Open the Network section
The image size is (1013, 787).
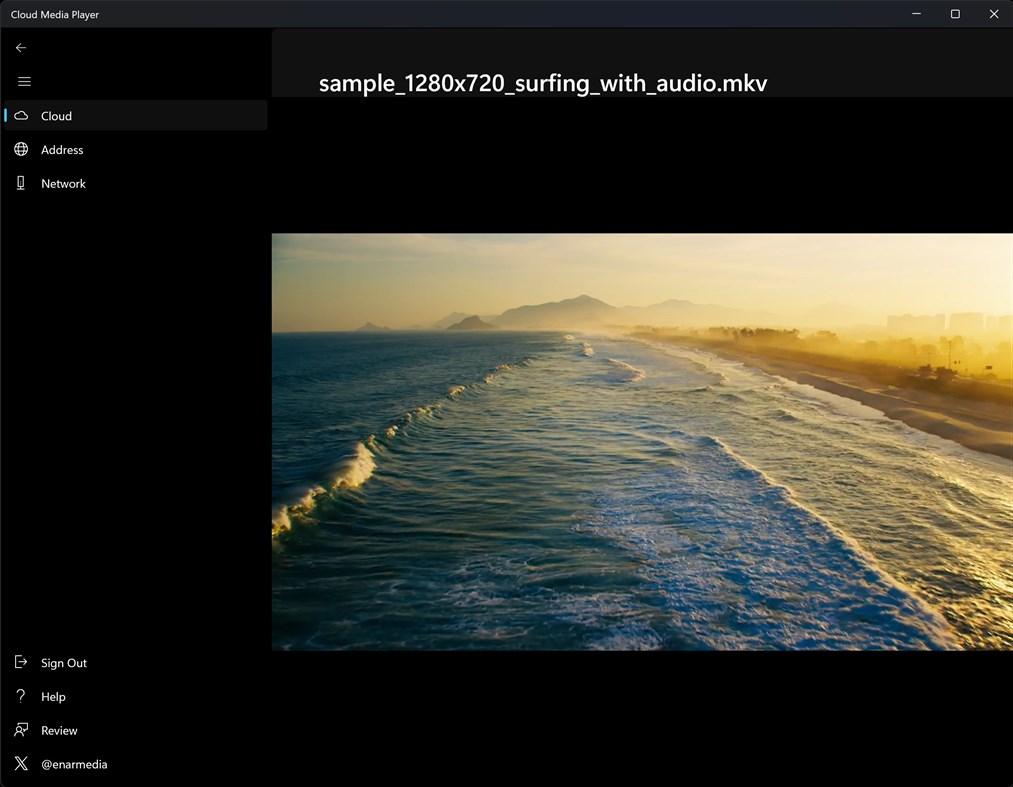(63, 183)
